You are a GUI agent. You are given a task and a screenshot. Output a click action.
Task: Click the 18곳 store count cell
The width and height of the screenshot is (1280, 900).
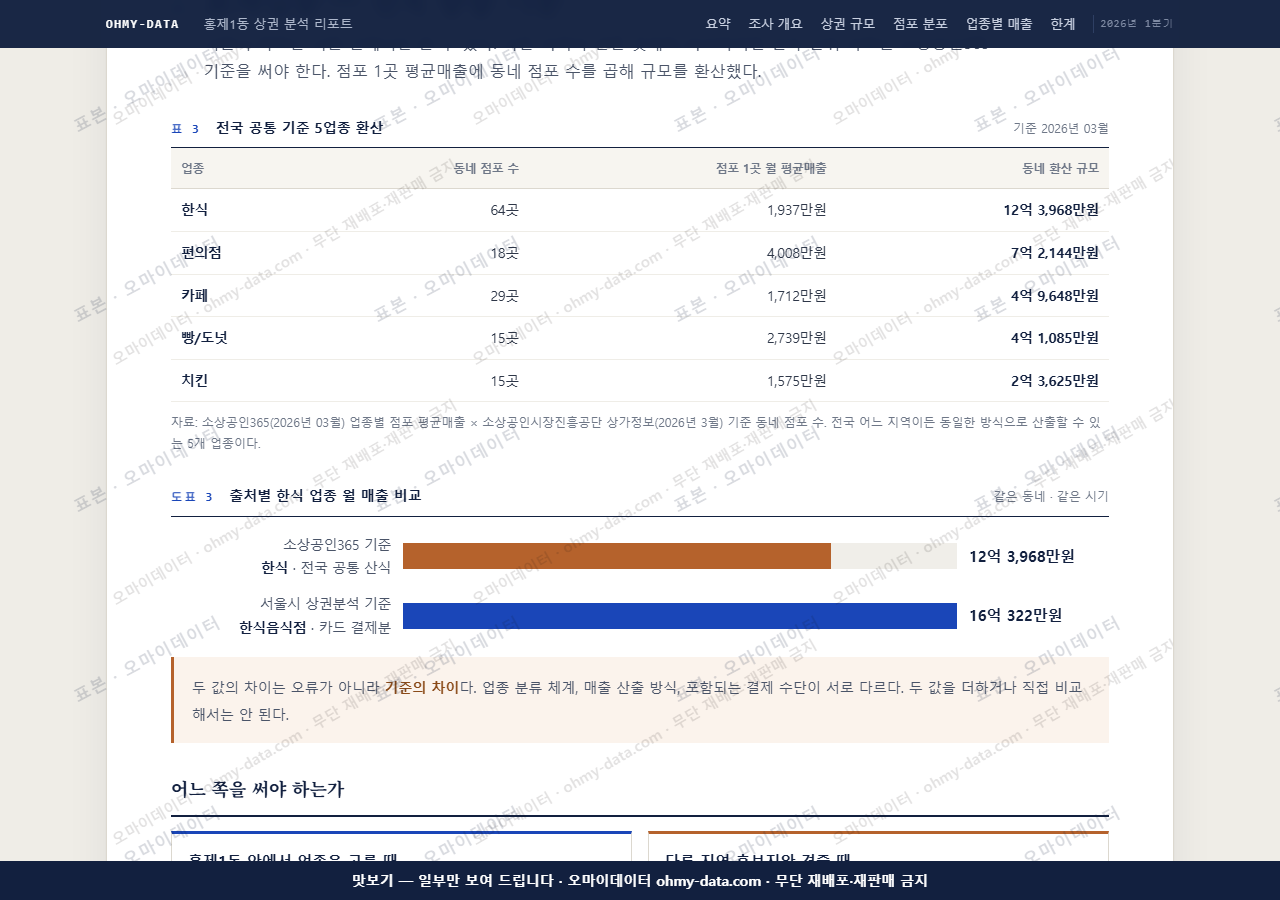click(504, 253)
